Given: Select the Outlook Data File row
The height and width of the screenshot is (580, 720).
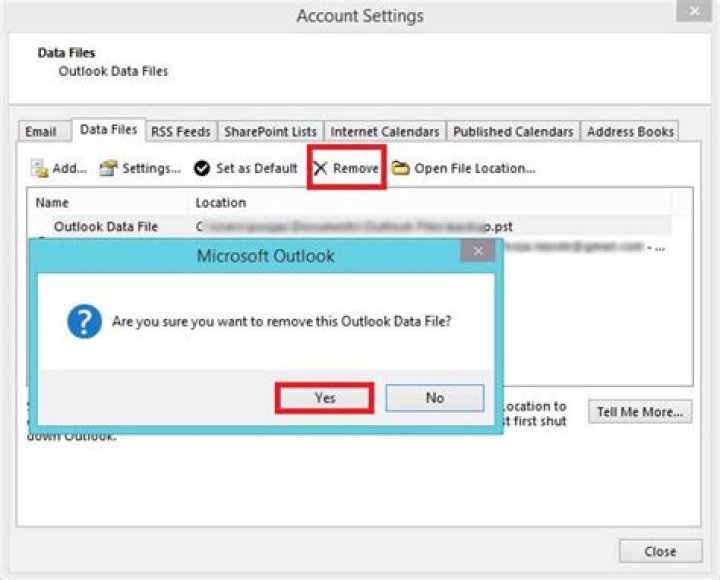Looking at the screenshot, I should [x=106, y=227].
